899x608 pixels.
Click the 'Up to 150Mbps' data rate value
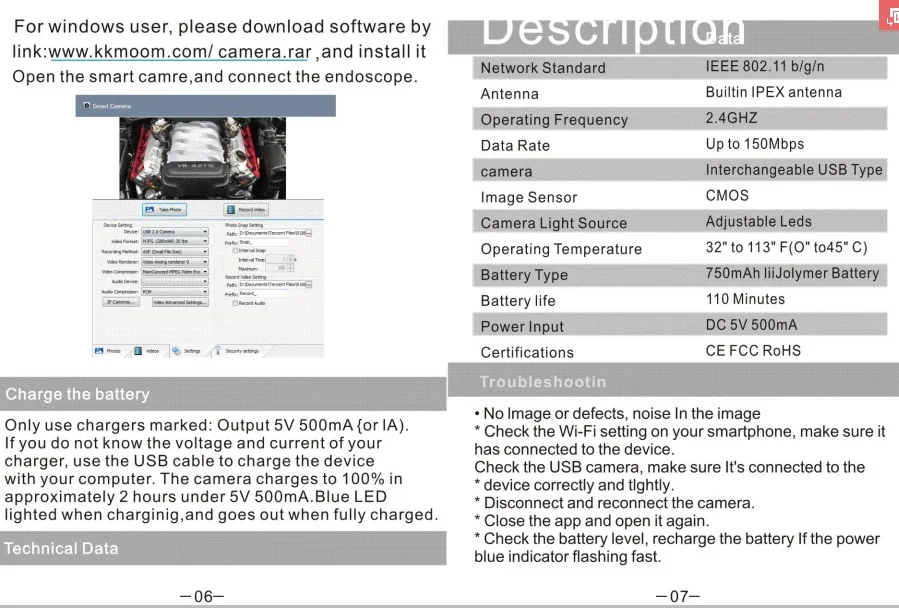755,144
